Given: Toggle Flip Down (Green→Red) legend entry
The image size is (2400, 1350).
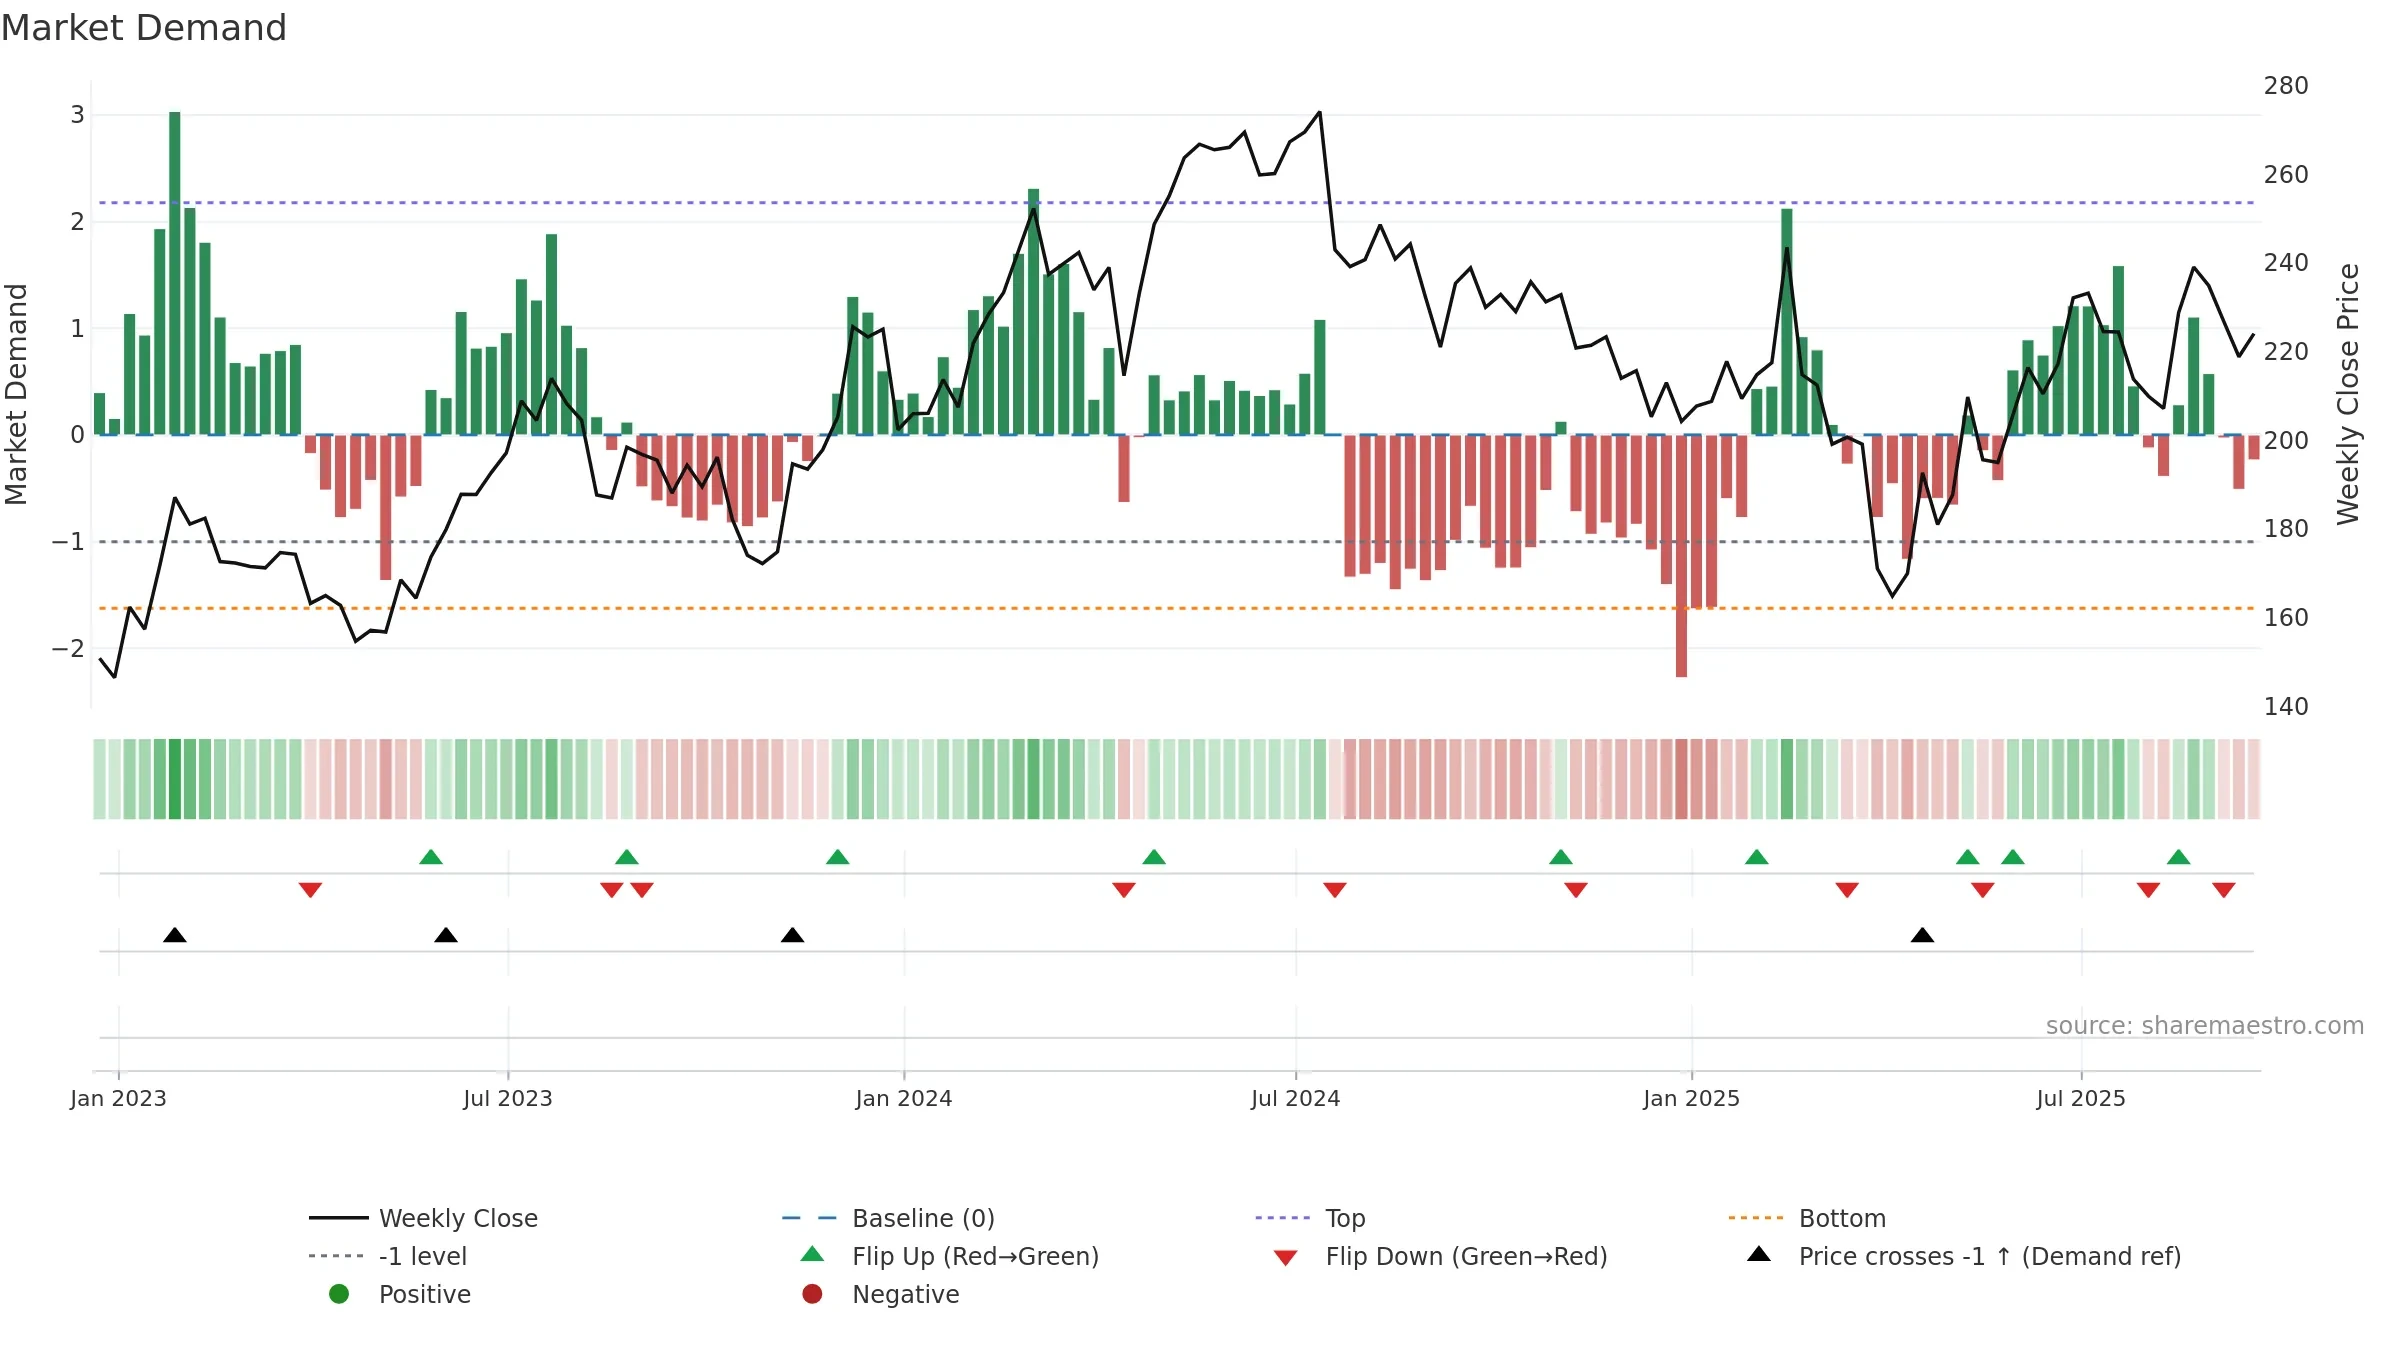Looking at the screenshot, I should coord(1440,1256).
